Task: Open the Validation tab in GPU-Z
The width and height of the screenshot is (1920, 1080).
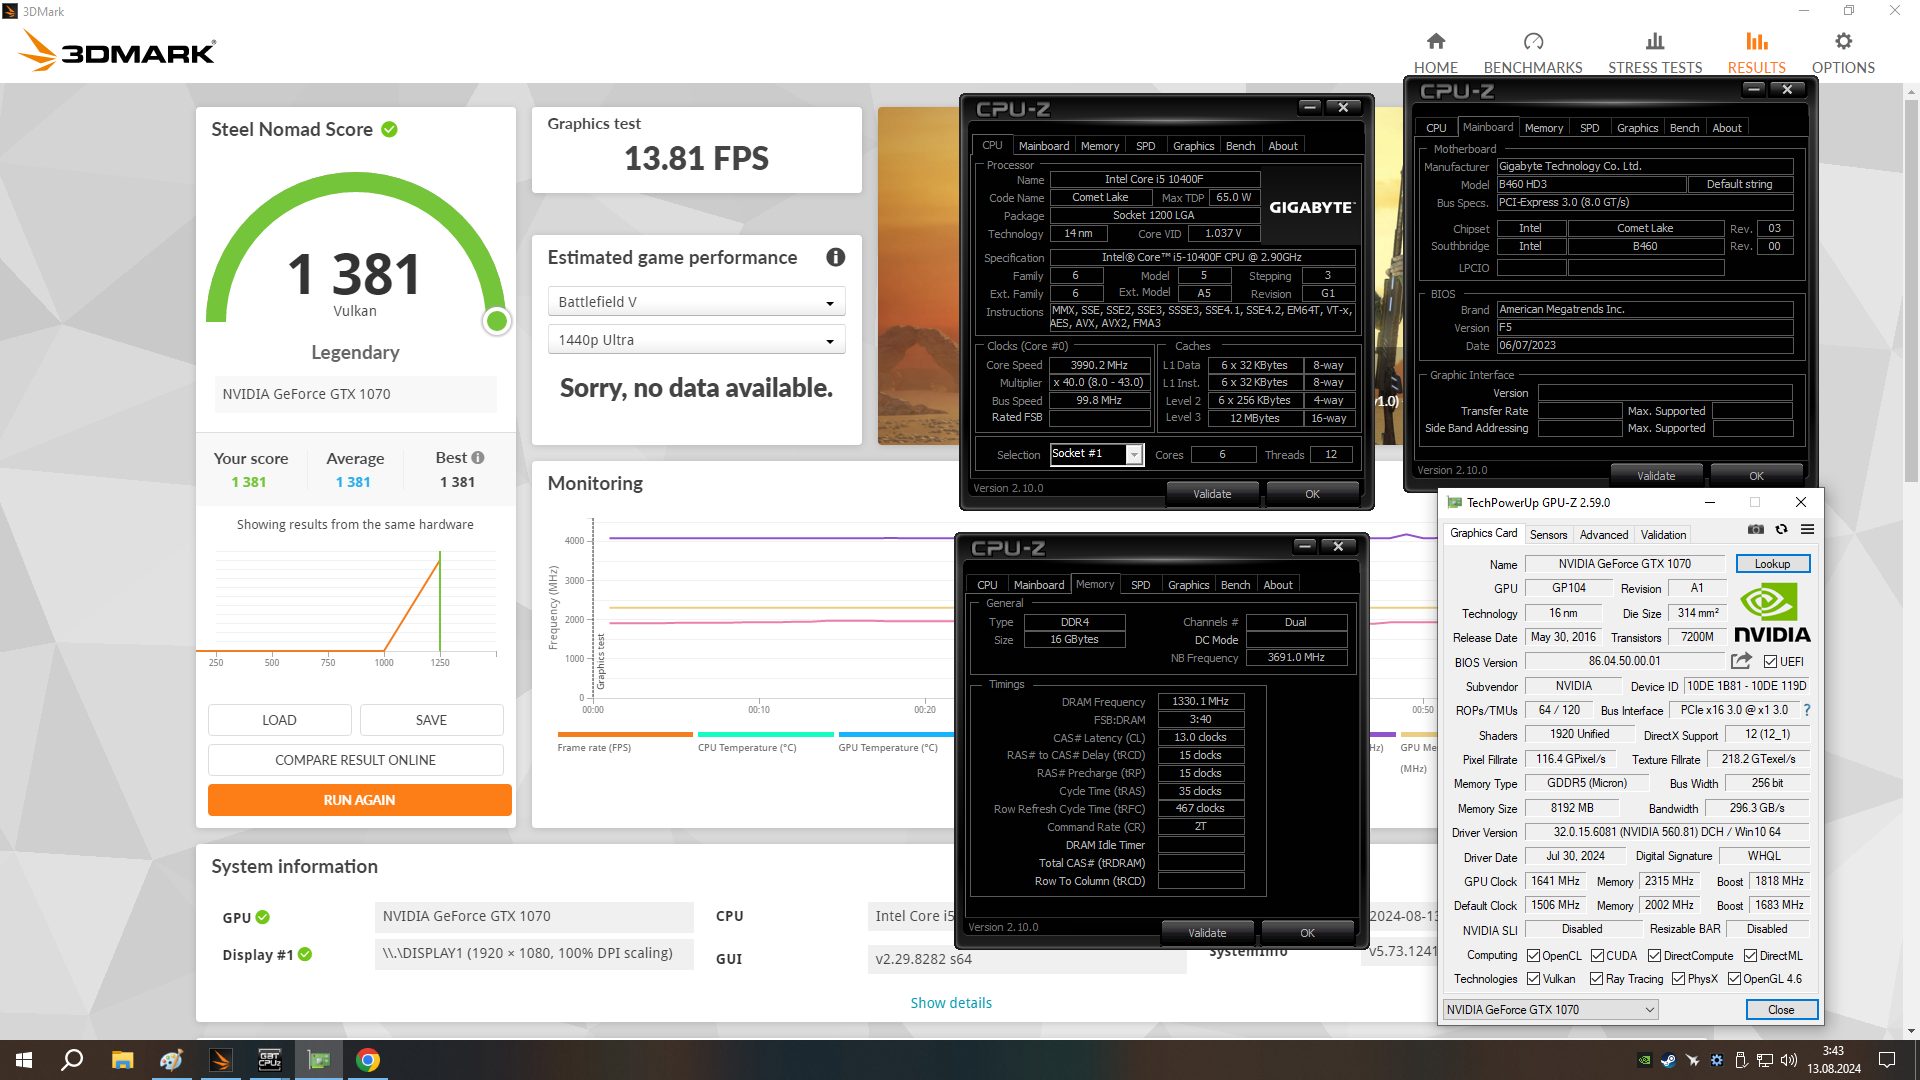Action: (x=1662, y=535)
